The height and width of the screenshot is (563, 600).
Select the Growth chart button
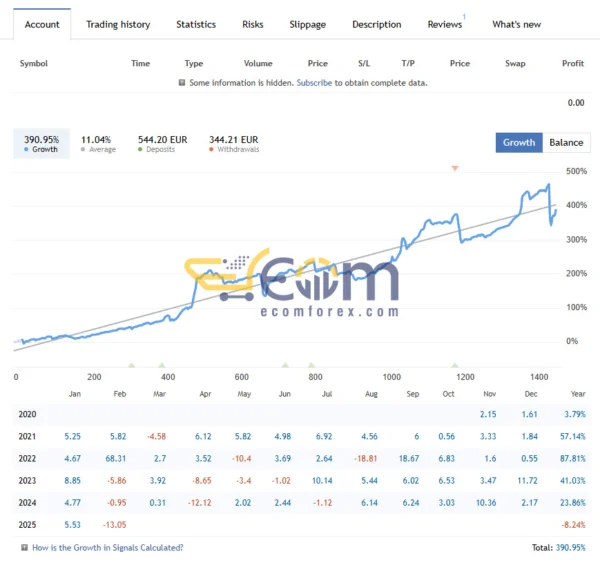(x=519, y=142)
